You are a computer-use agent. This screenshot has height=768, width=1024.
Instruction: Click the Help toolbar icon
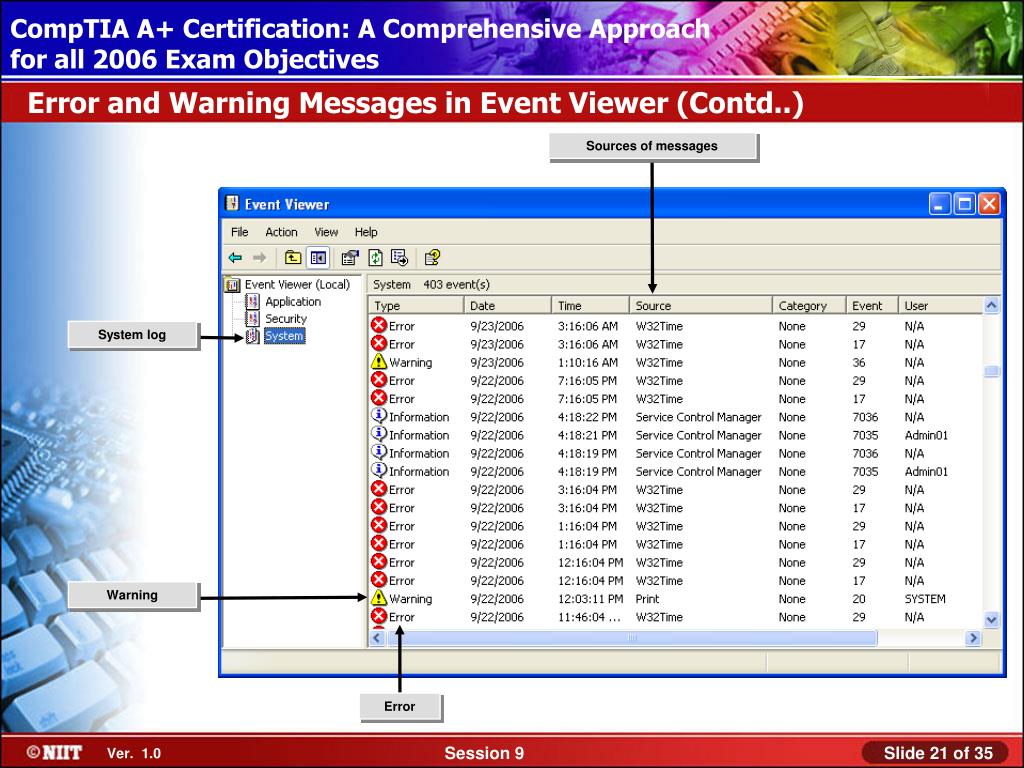pos(432,258)
